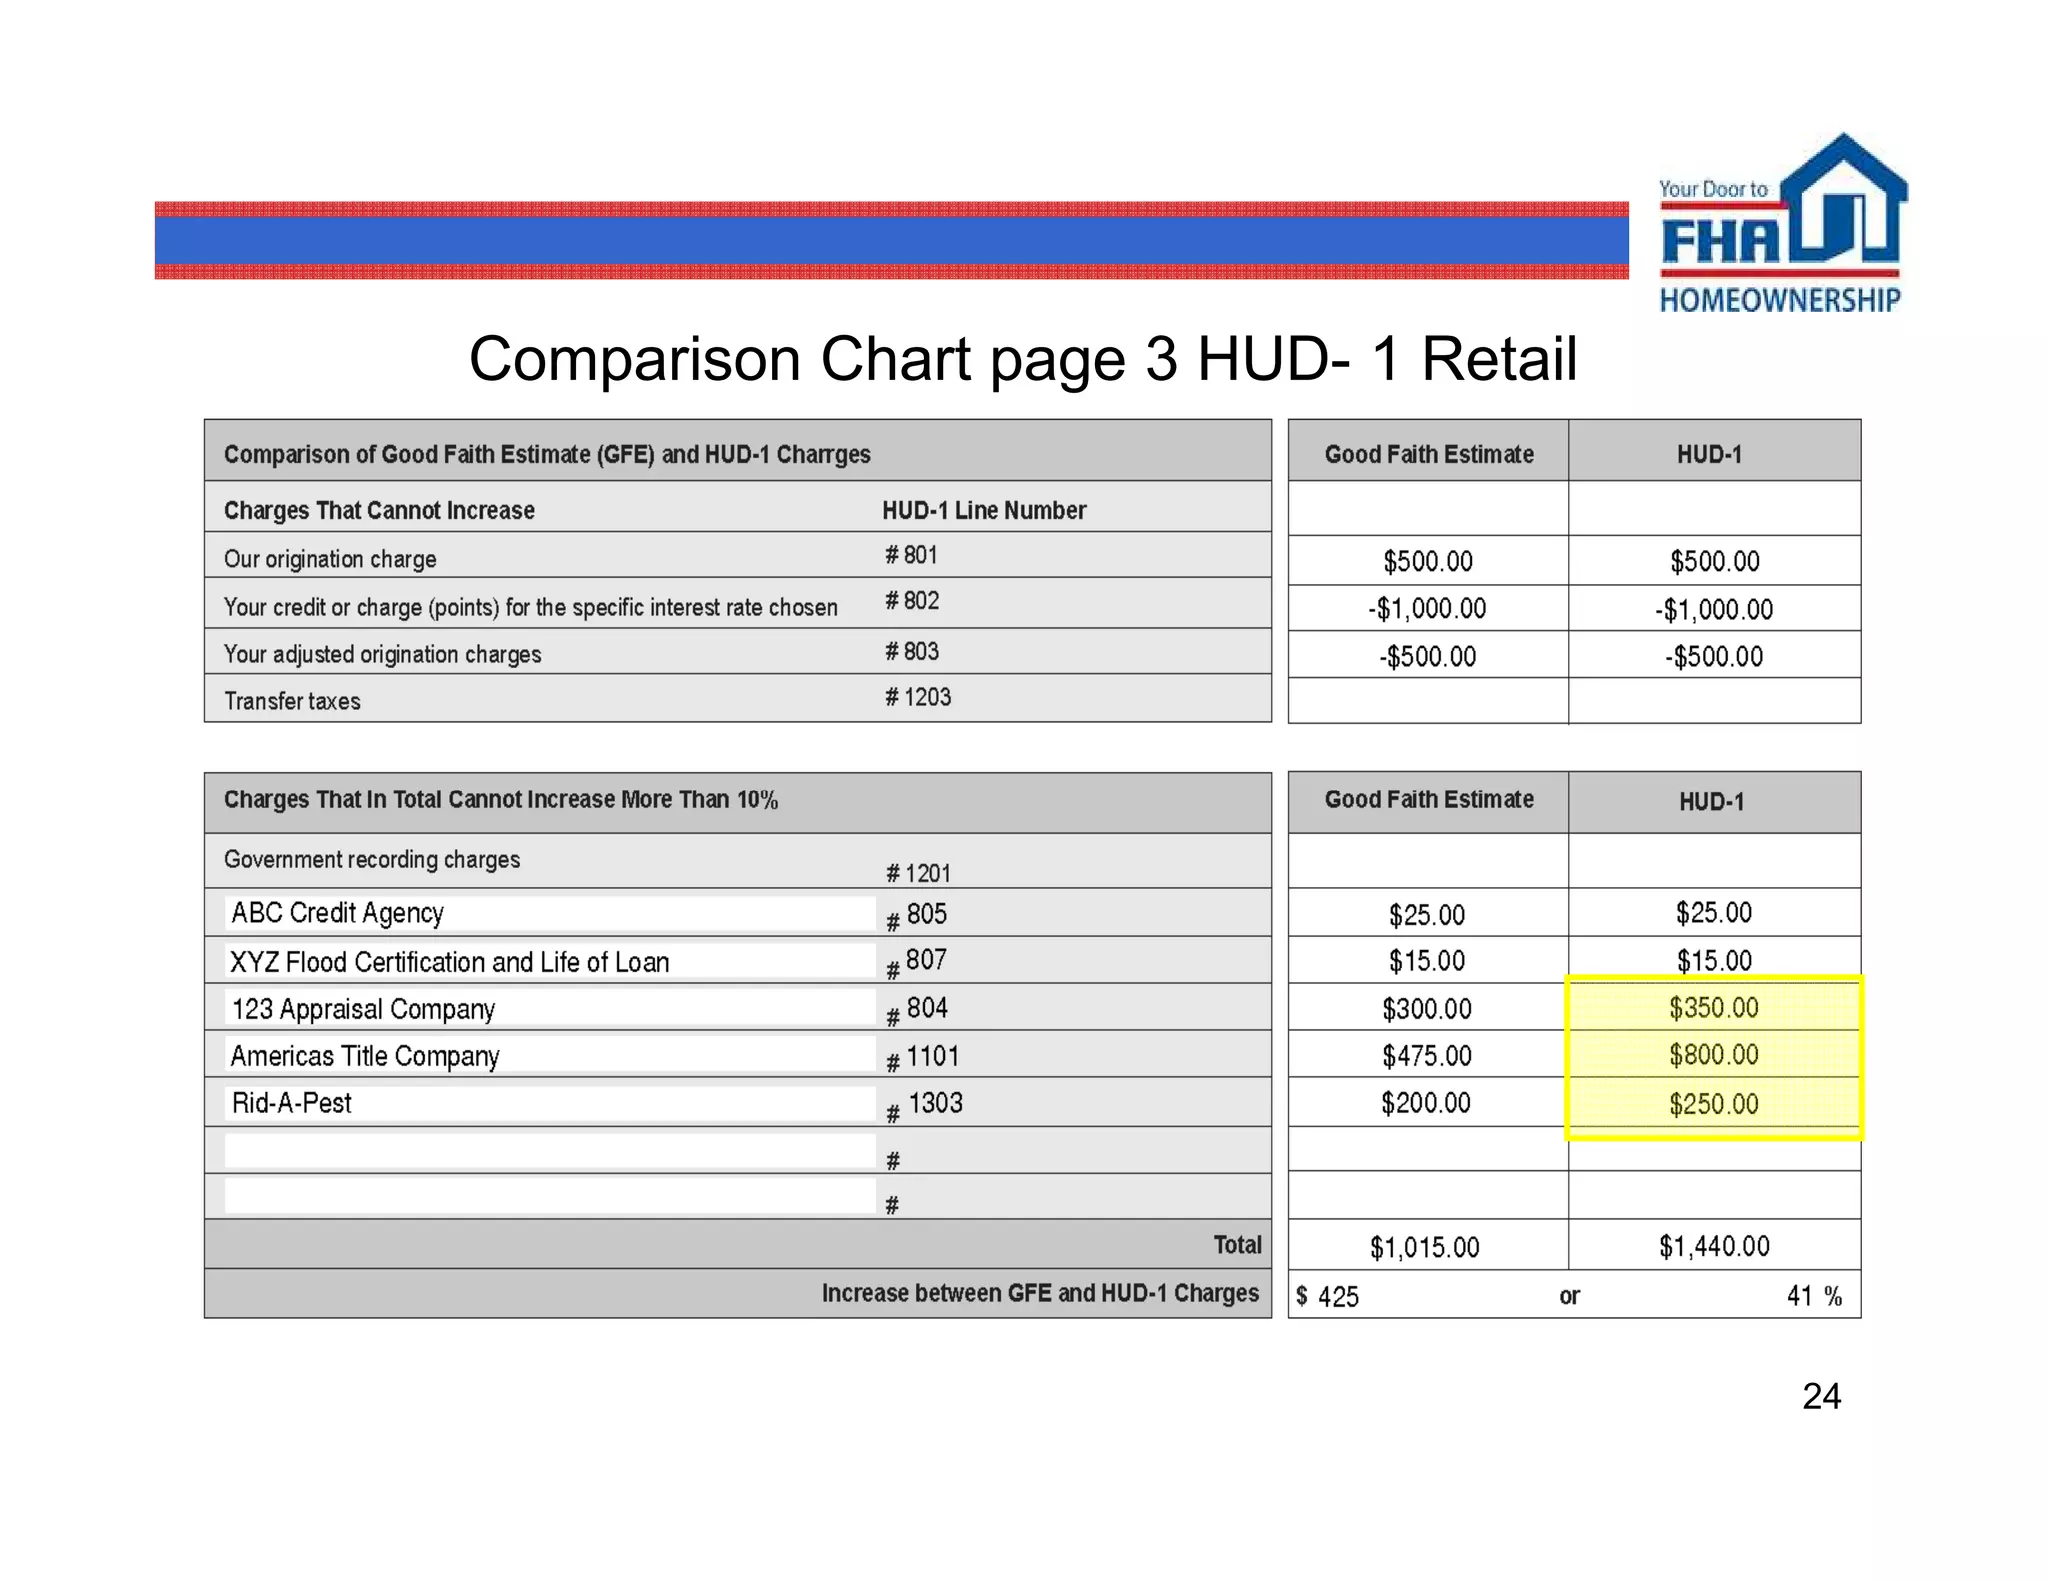Click 'Transfer taxes' row label

click(x=292, y=701)
